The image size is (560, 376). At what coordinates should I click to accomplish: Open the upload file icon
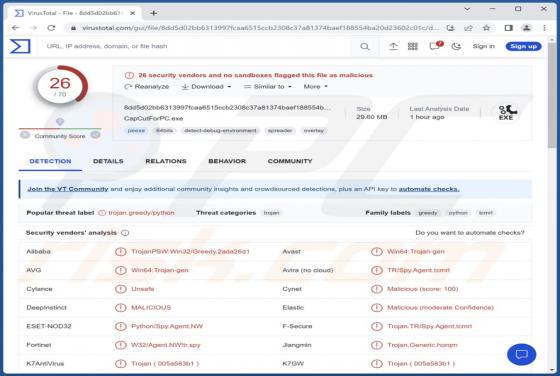[393, 46]
